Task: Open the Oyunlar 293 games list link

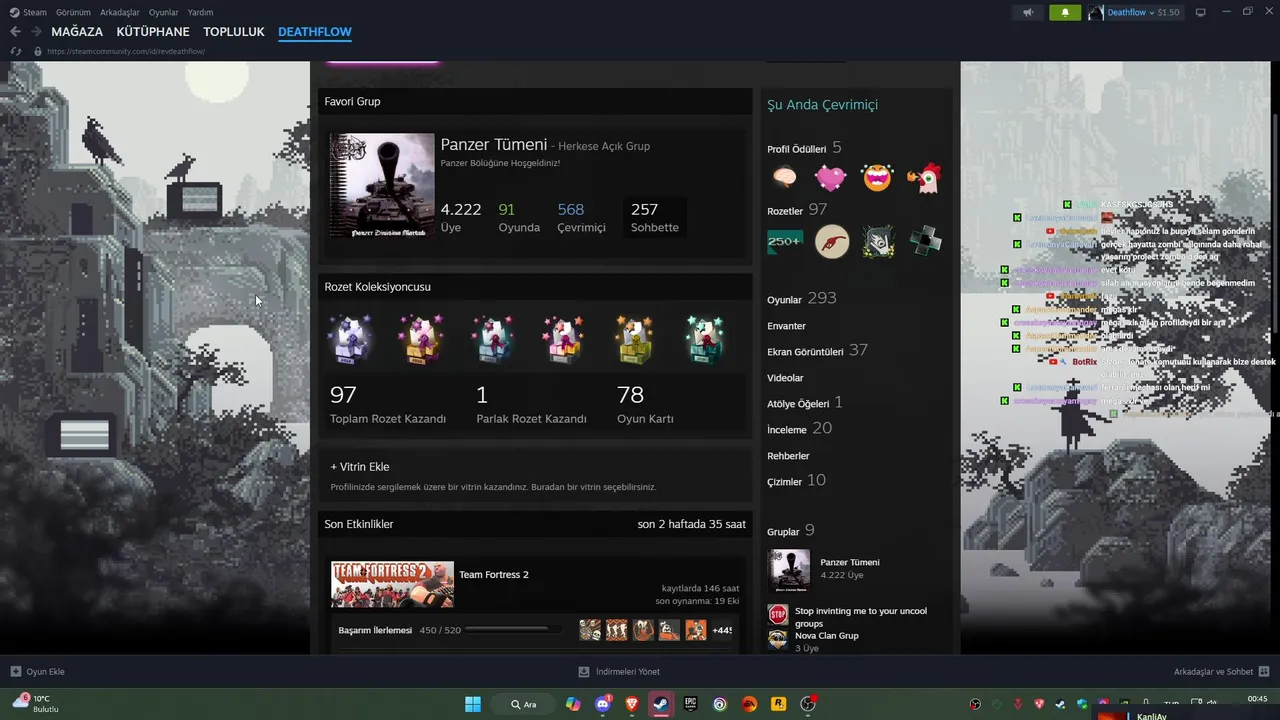Action: point(801,299)
